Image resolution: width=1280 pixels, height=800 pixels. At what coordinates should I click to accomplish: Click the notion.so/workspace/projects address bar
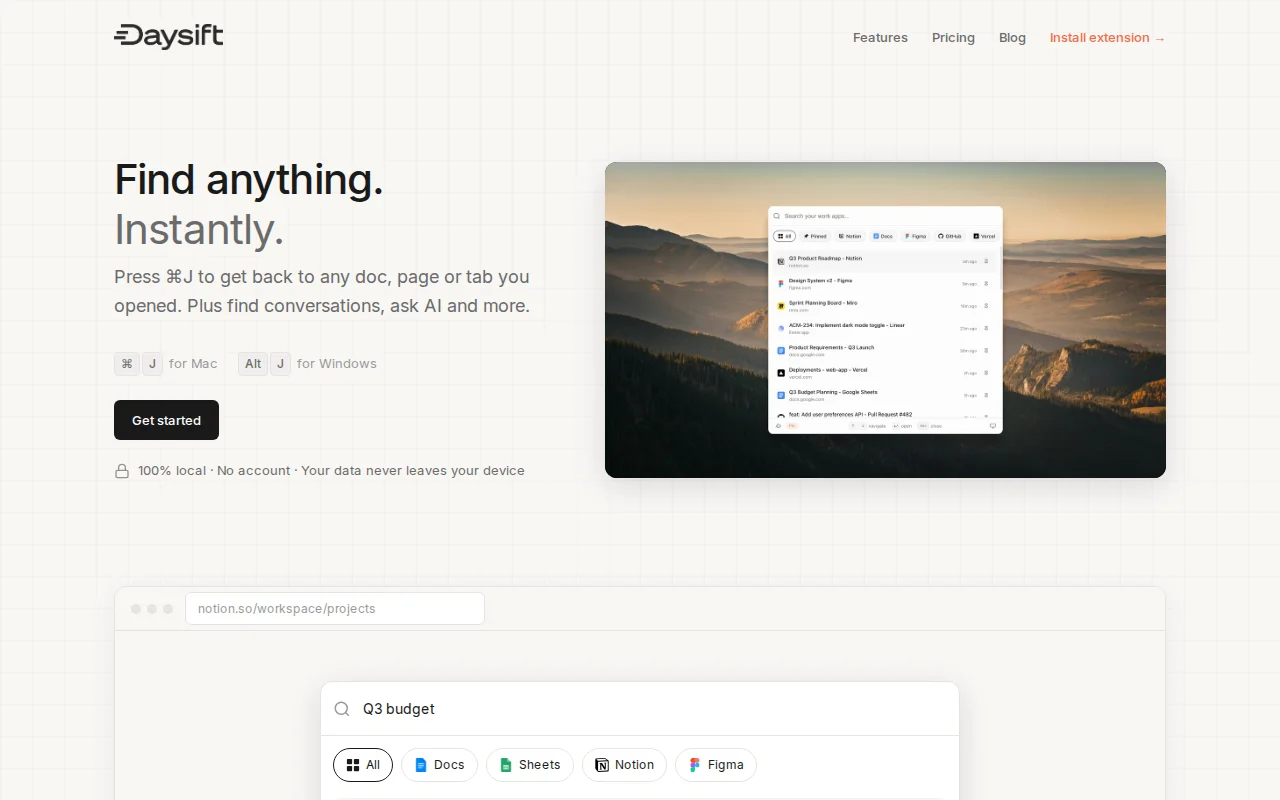pyautogui.click(x=335, y=609)
